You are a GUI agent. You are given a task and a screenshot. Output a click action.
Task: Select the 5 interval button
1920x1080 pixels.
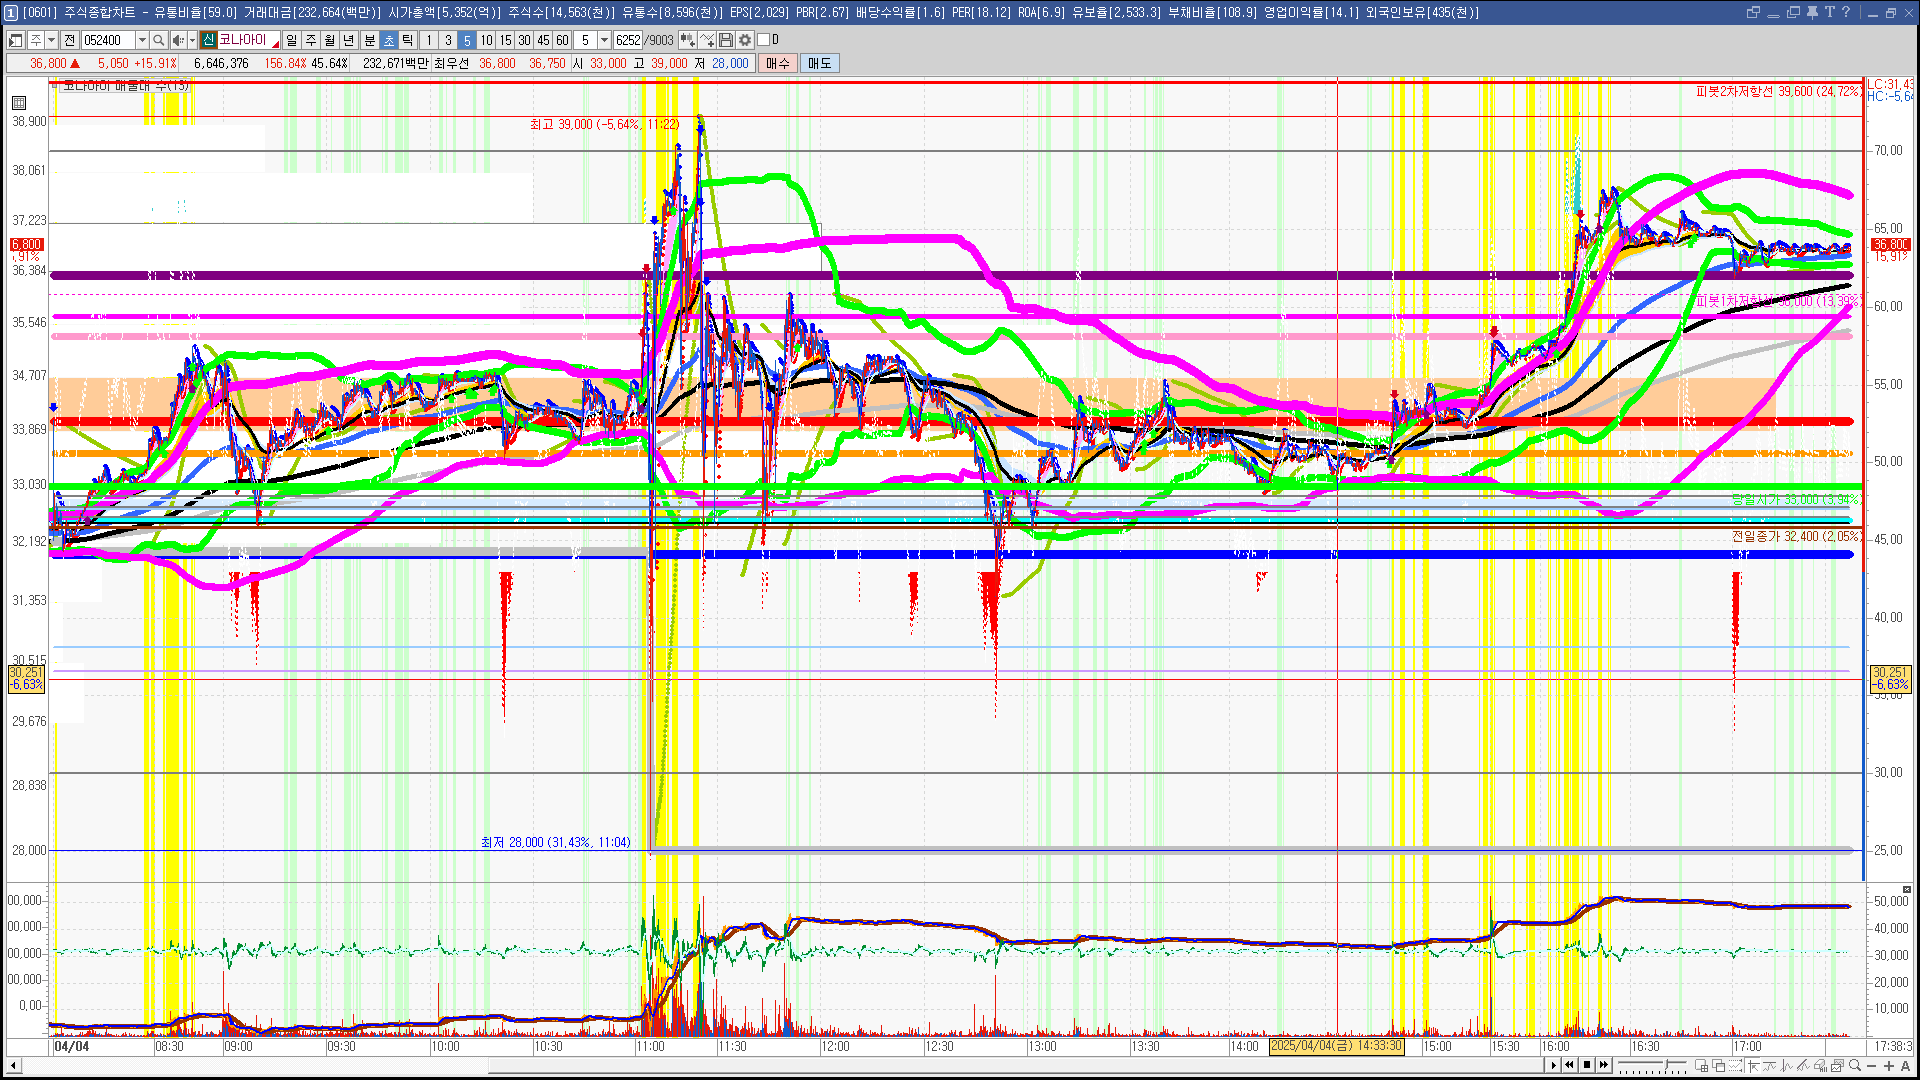click(x=467, y=40)
